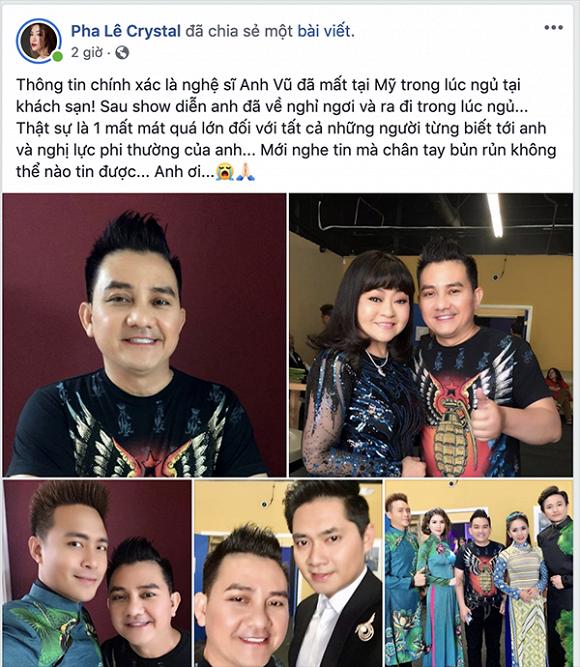Open the three-dot post options menu
The width and height of the screenshot is (580, 667).
click(553, 28)
